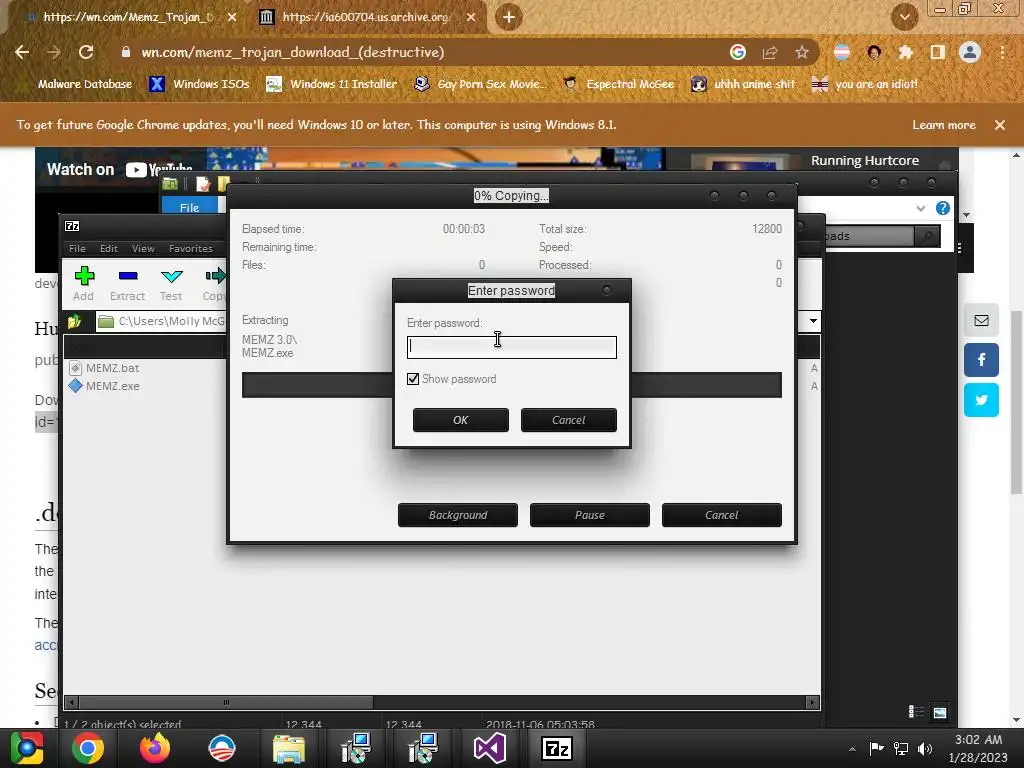Expand the 7-Zip address bar dropdown
This screenshot has height=768, width=1024.
point(813,321)
